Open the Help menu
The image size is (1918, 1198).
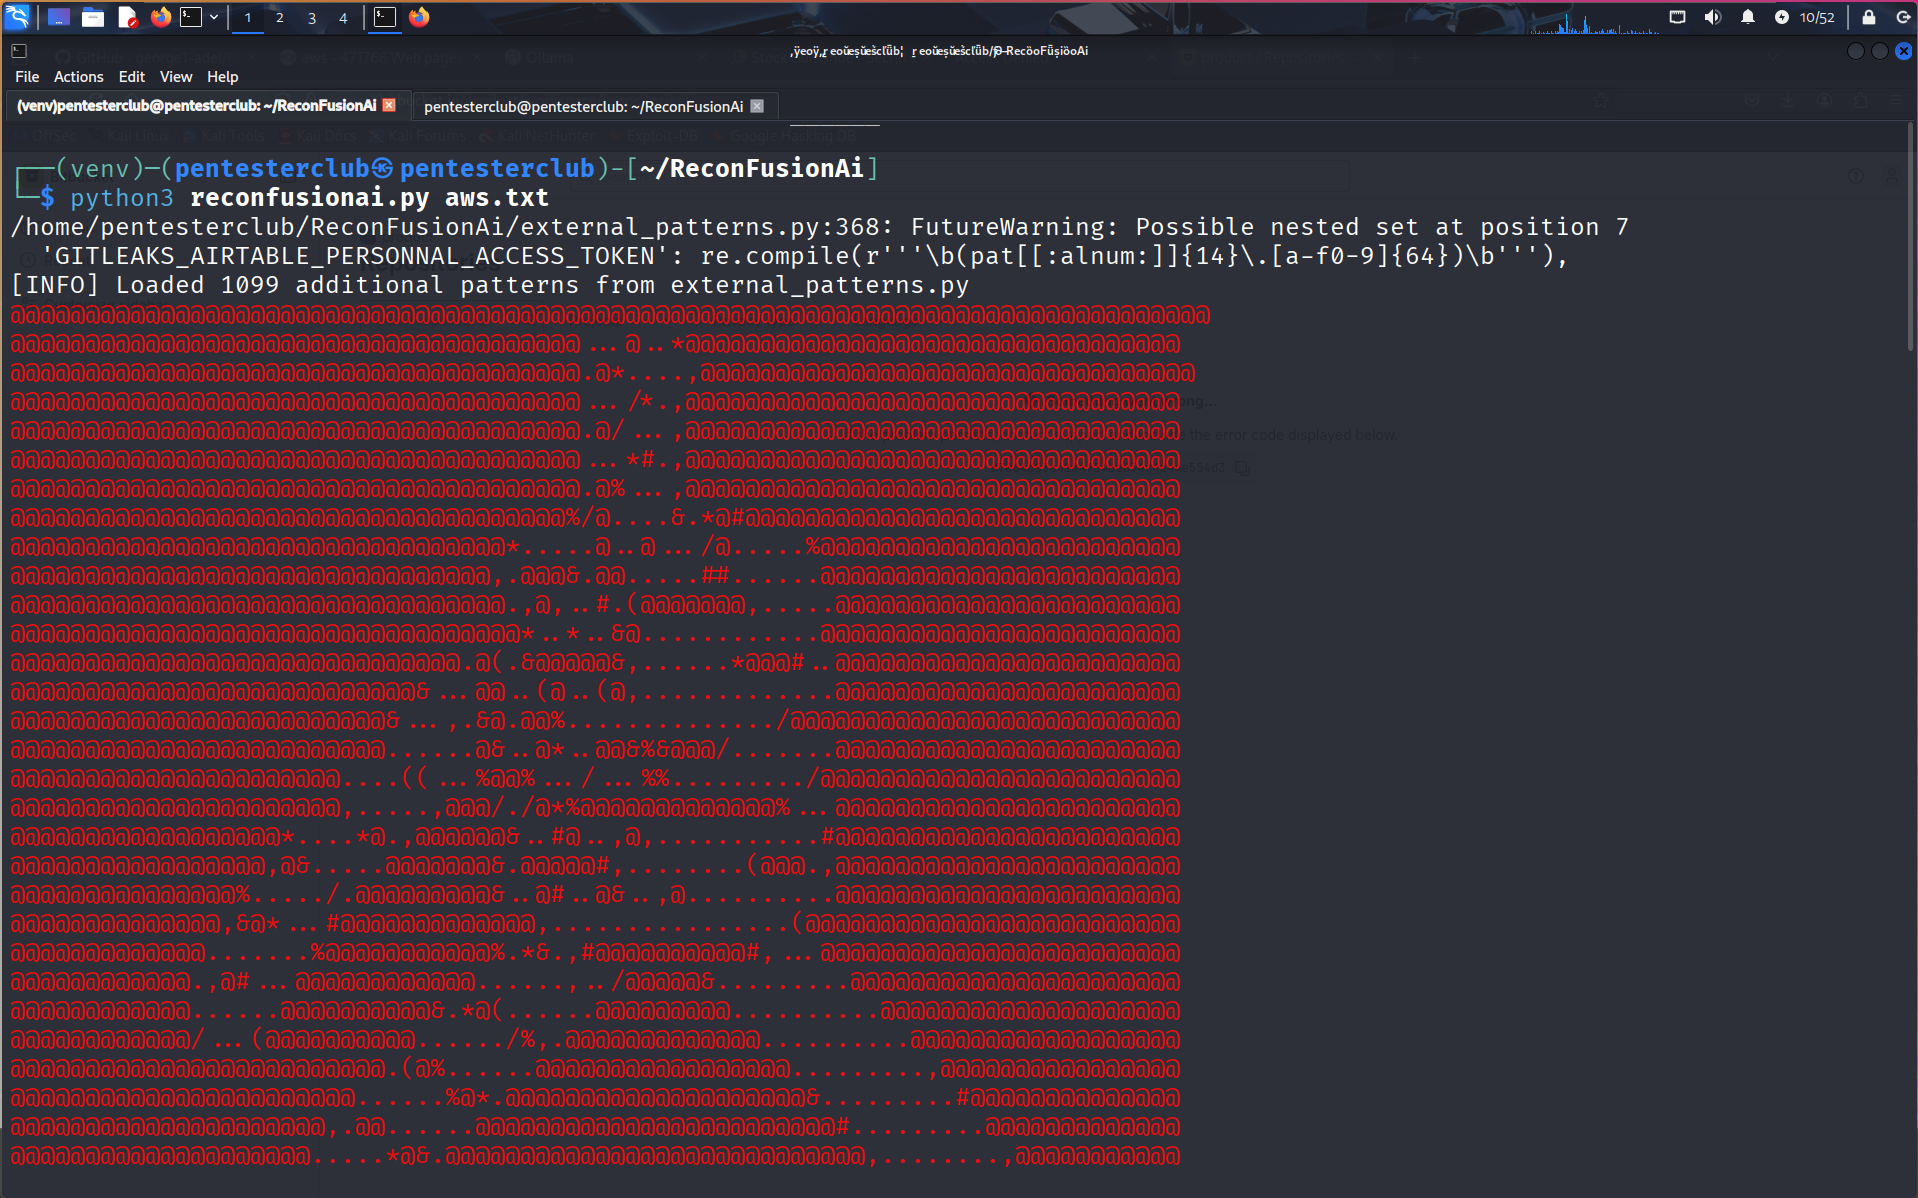point(223,77)
